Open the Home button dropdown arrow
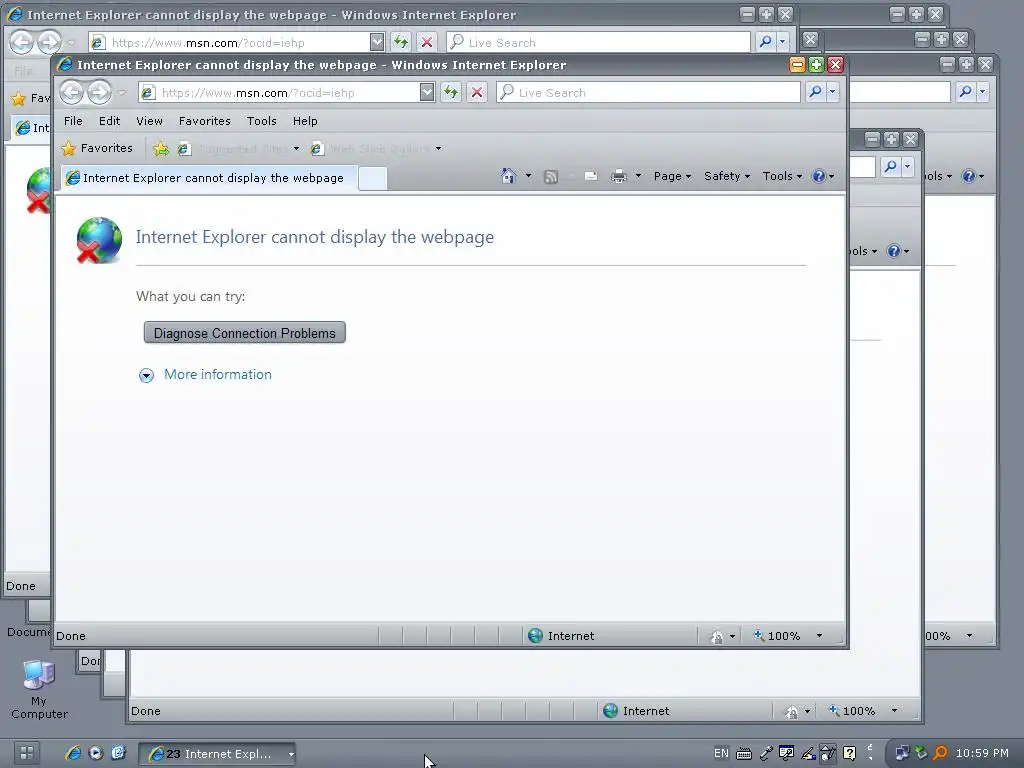 pos(528,176)
